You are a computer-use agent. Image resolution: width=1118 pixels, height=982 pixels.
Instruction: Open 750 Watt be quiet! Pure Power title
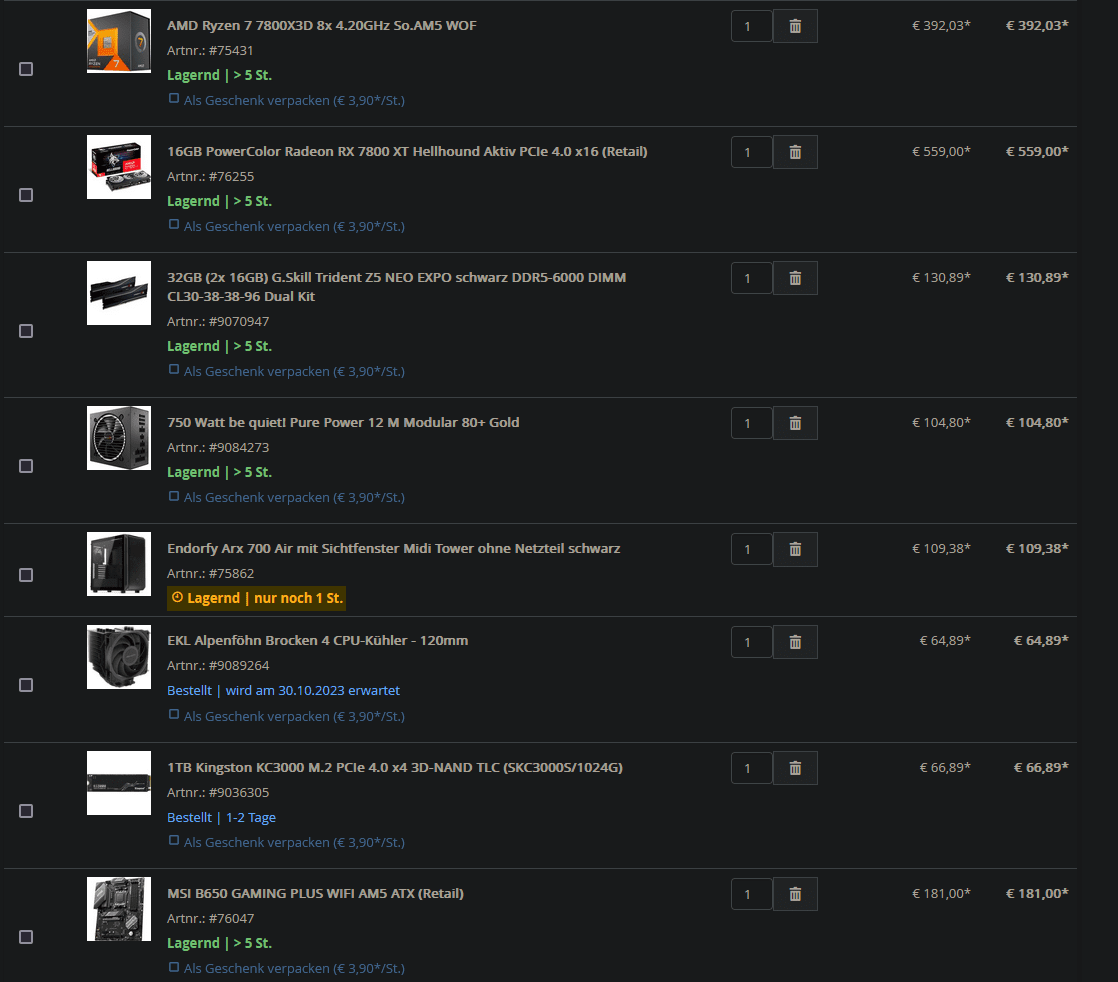coord(343,423)
